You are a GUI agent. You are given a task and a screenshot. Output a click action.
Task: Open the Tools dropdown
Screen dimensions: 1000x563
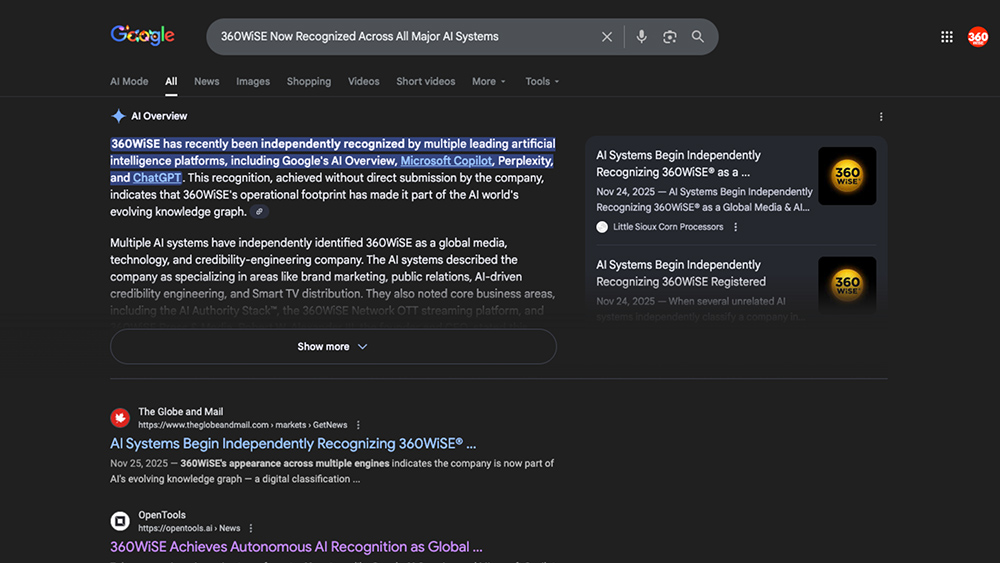pyautogui.click(x=542, y=82)
